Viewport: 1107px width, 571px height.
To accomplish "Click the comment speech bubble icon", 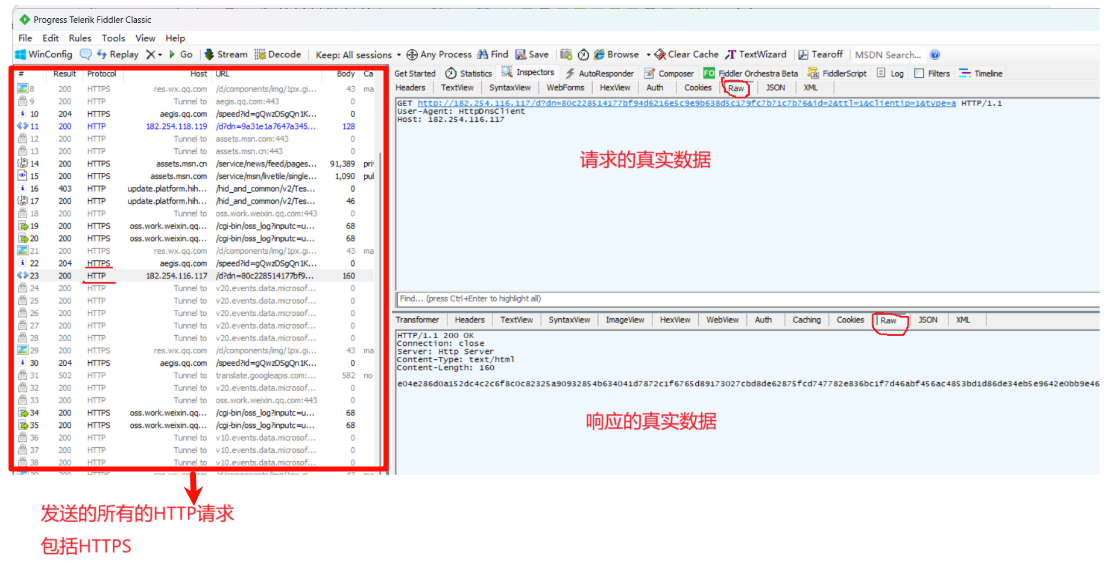I will tap(85, 54).
